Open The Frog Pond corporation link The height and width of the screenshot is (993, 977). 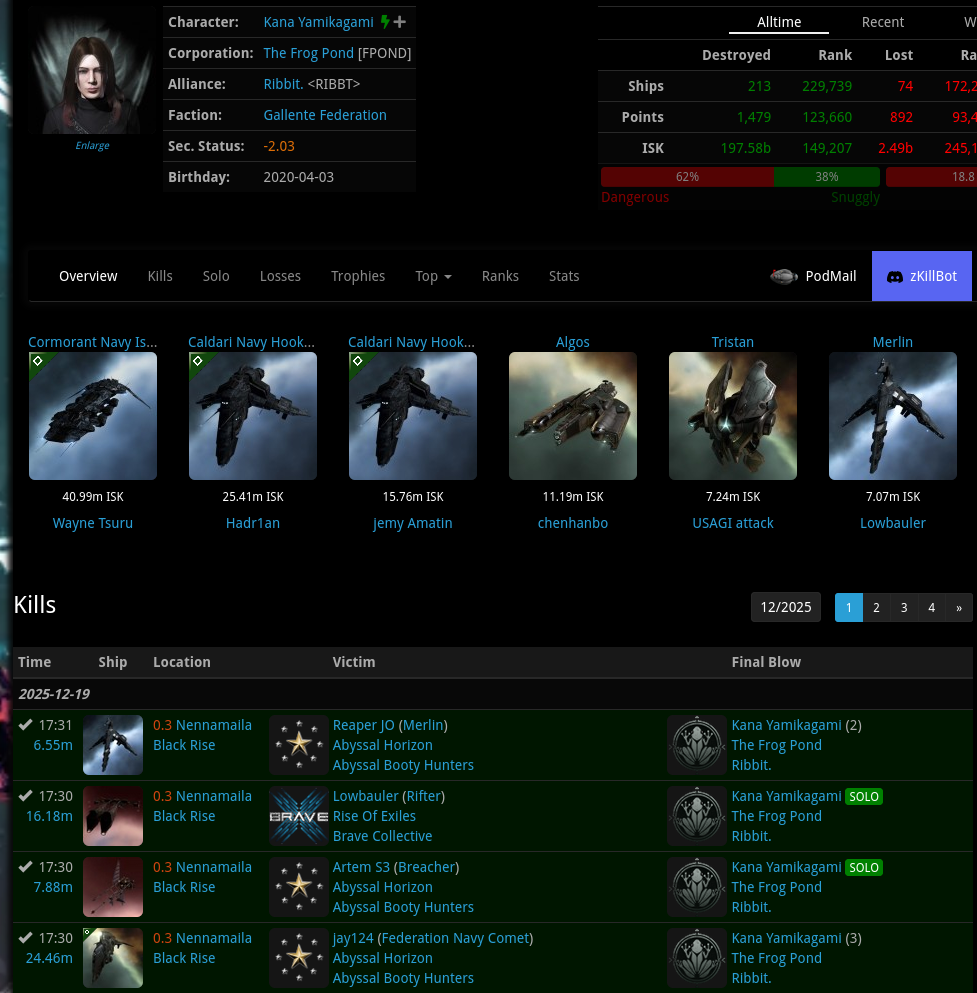(x=308, y=53)
